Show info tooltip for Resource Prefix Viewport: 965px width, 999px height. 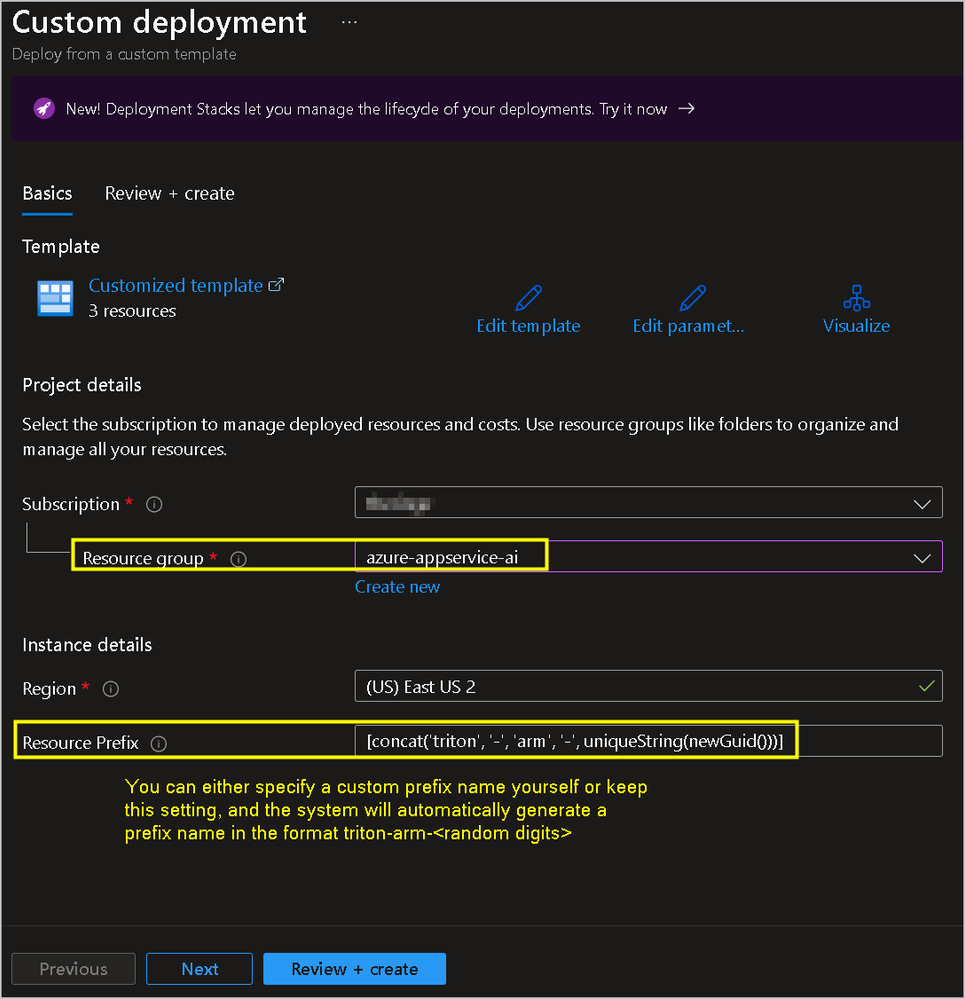point(159,744)
